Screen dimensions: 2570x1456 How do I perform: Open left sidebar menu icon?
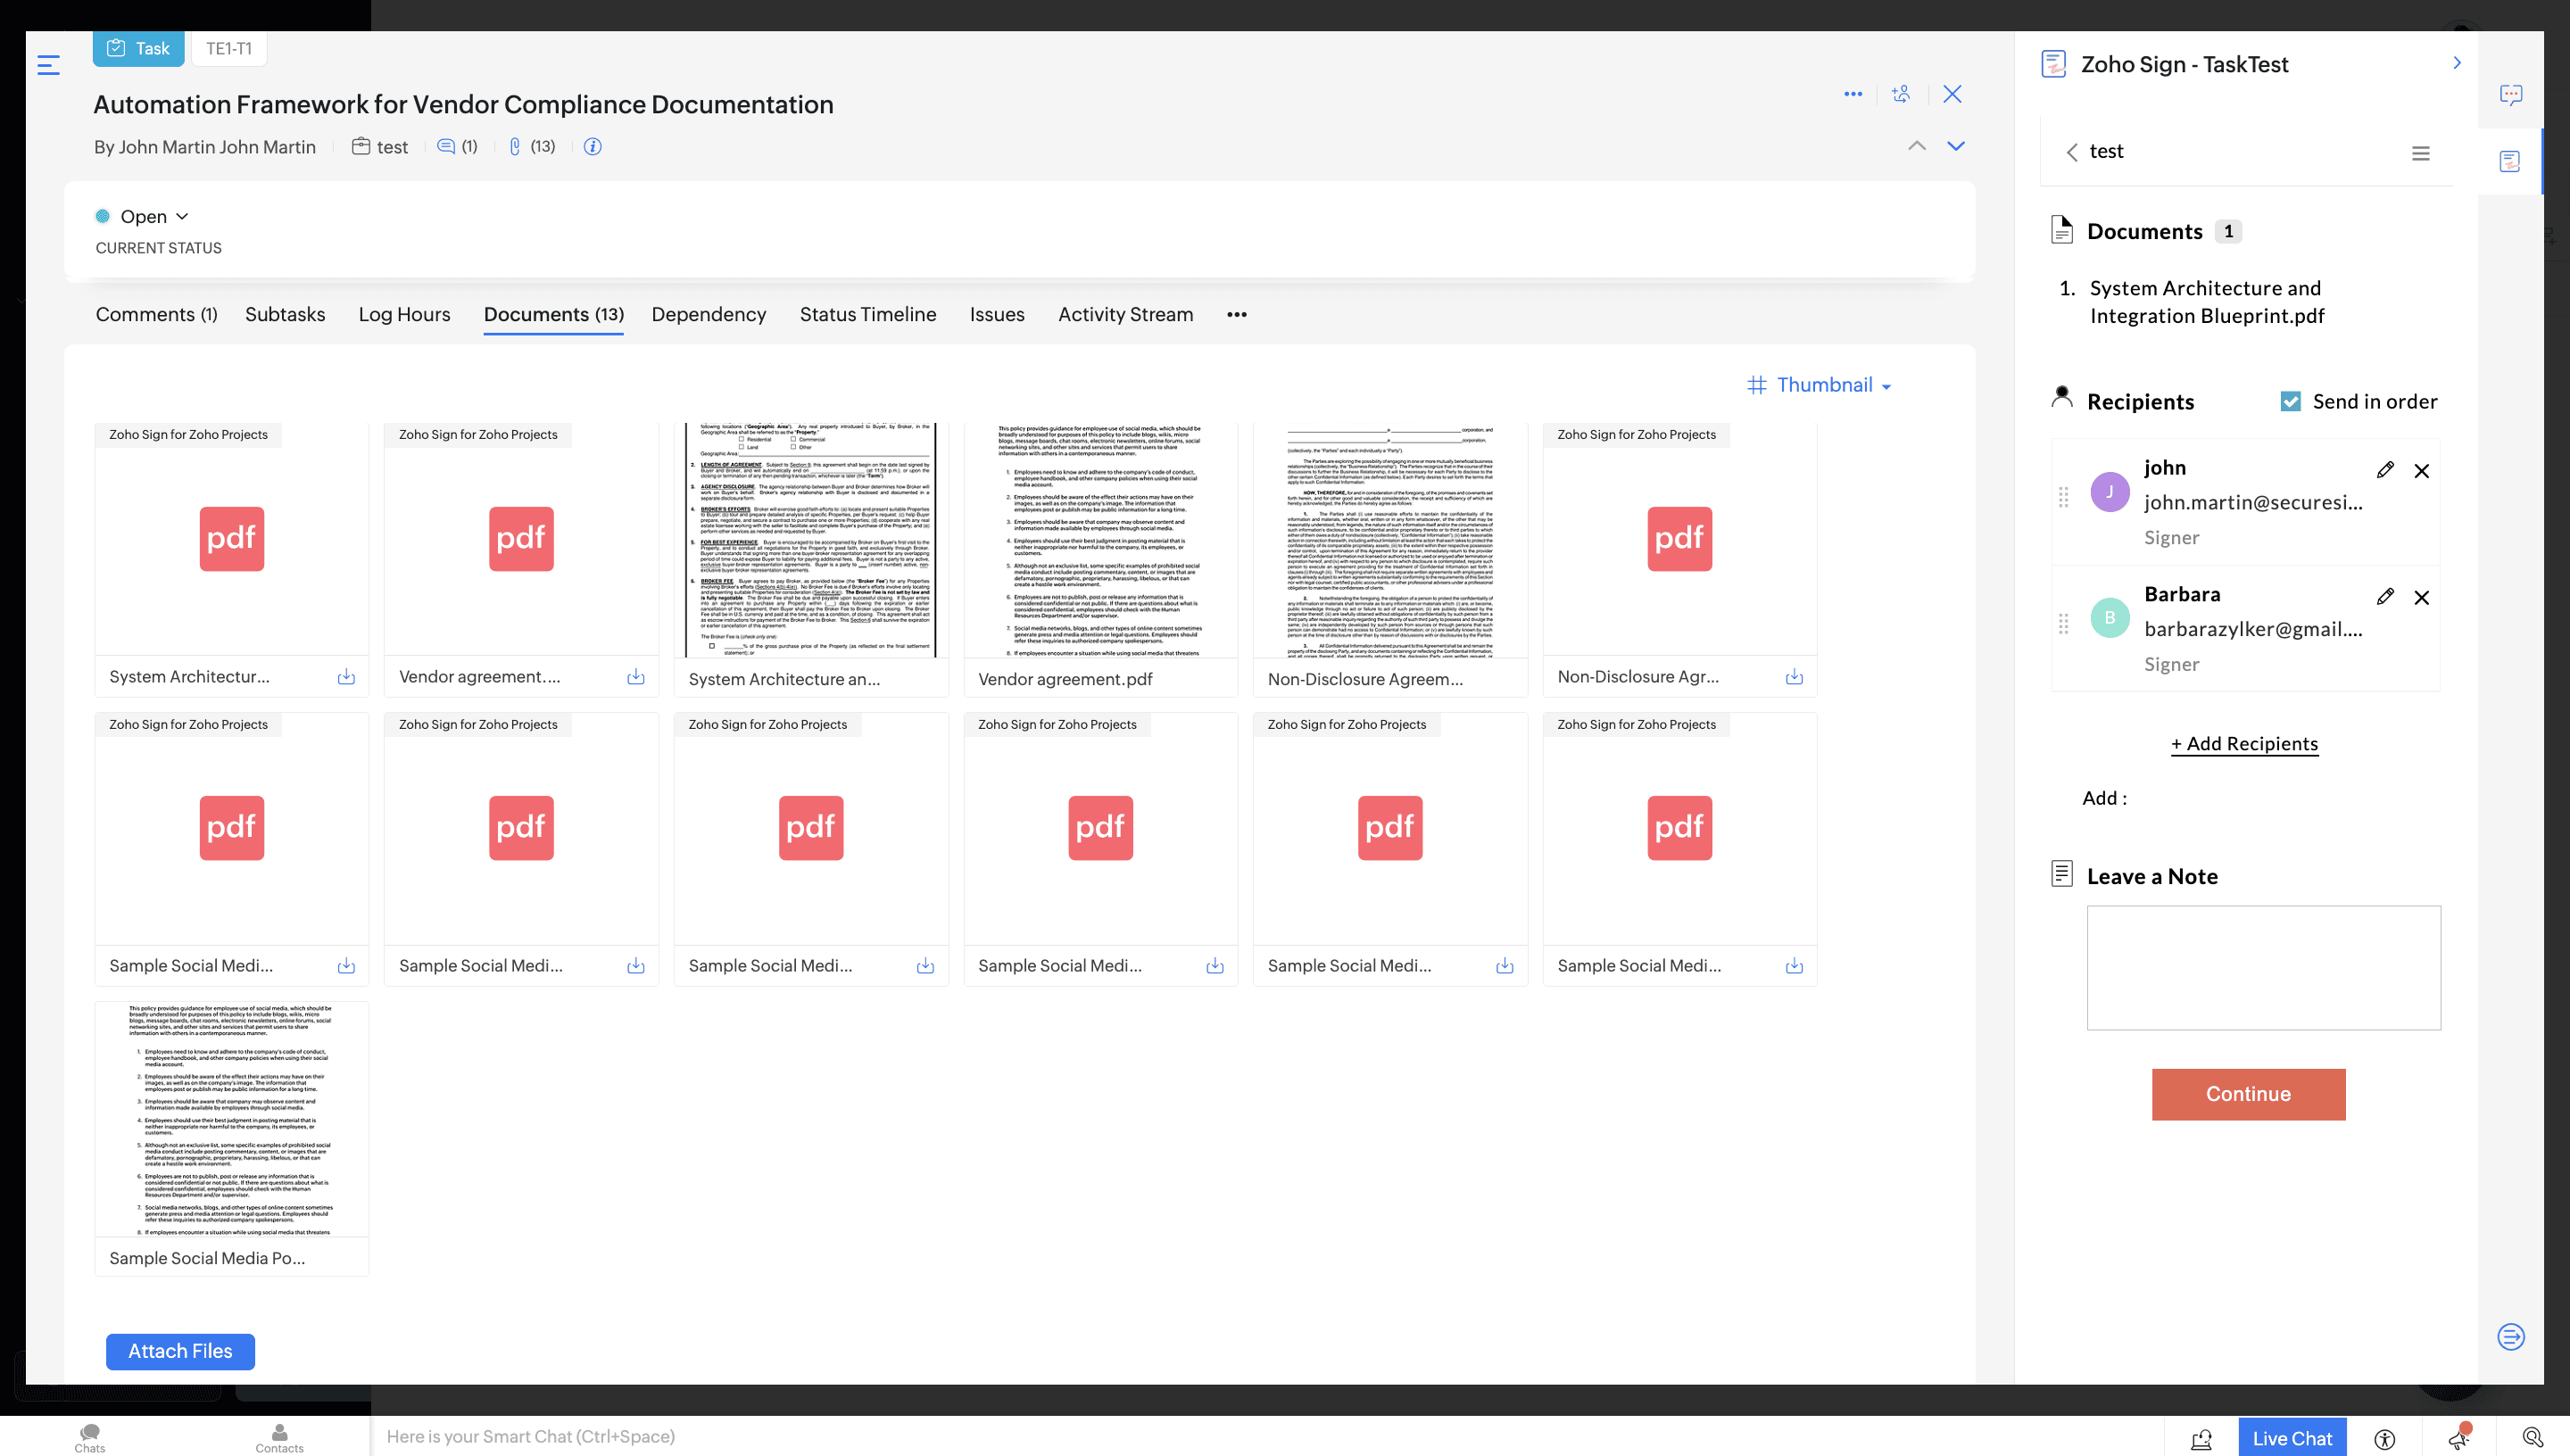point(48,65)
